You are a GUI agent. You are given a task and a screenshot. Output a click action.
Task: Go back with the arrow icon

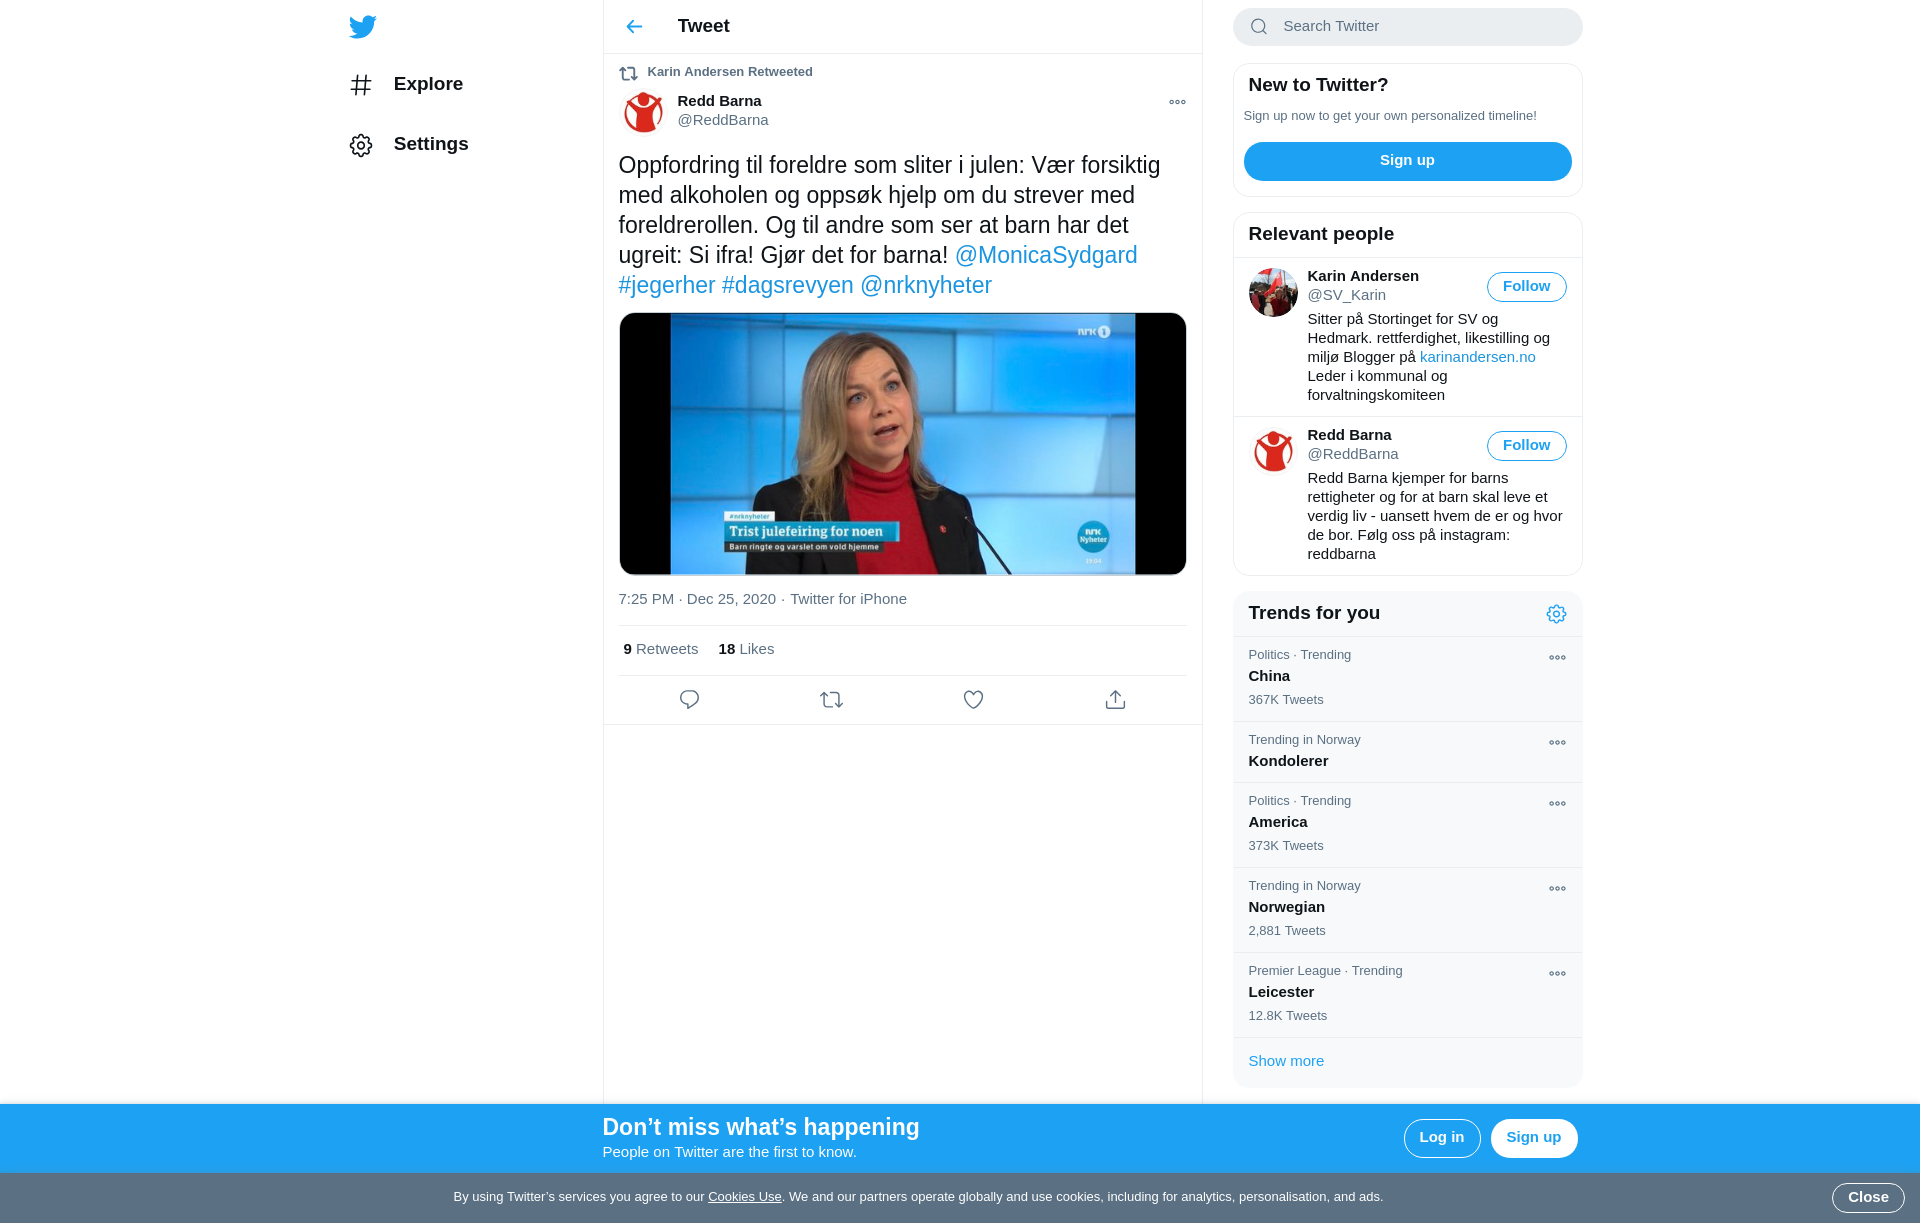tap(634, 26)
